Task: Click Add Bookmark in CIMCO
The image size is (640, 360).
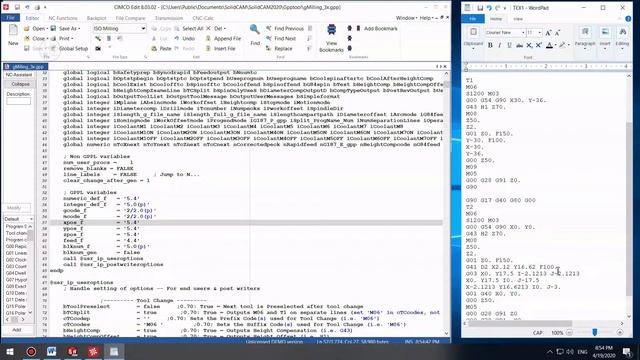Action: click(377, 29)
